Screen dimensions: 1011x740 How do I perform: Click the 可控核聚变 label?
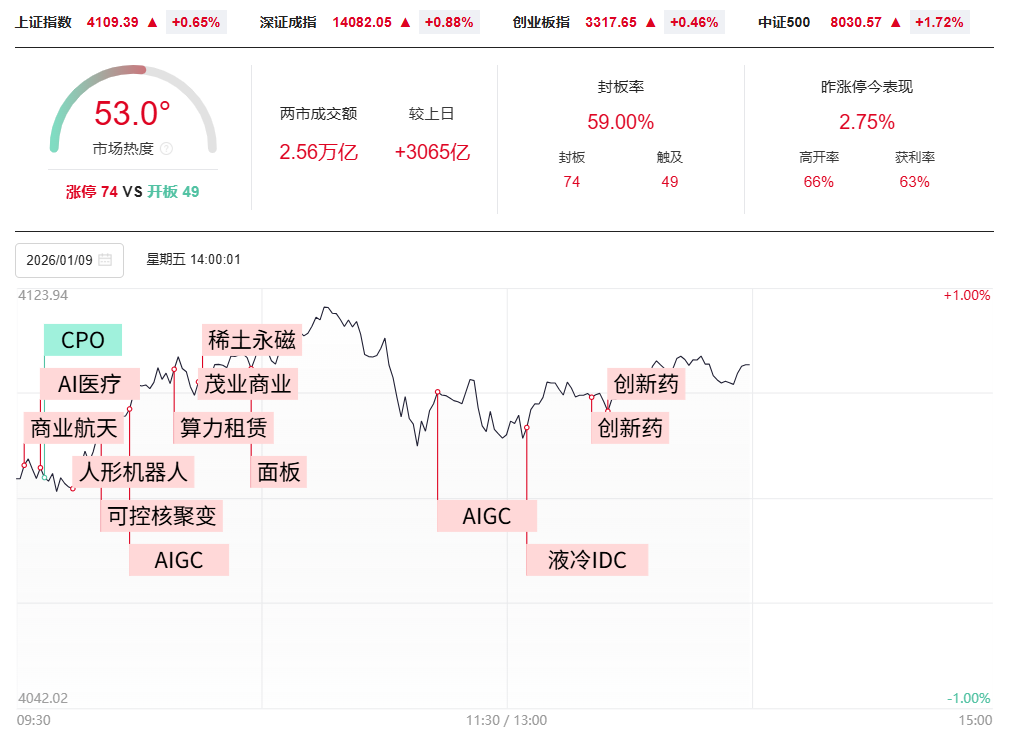click(x=162, y=516)
